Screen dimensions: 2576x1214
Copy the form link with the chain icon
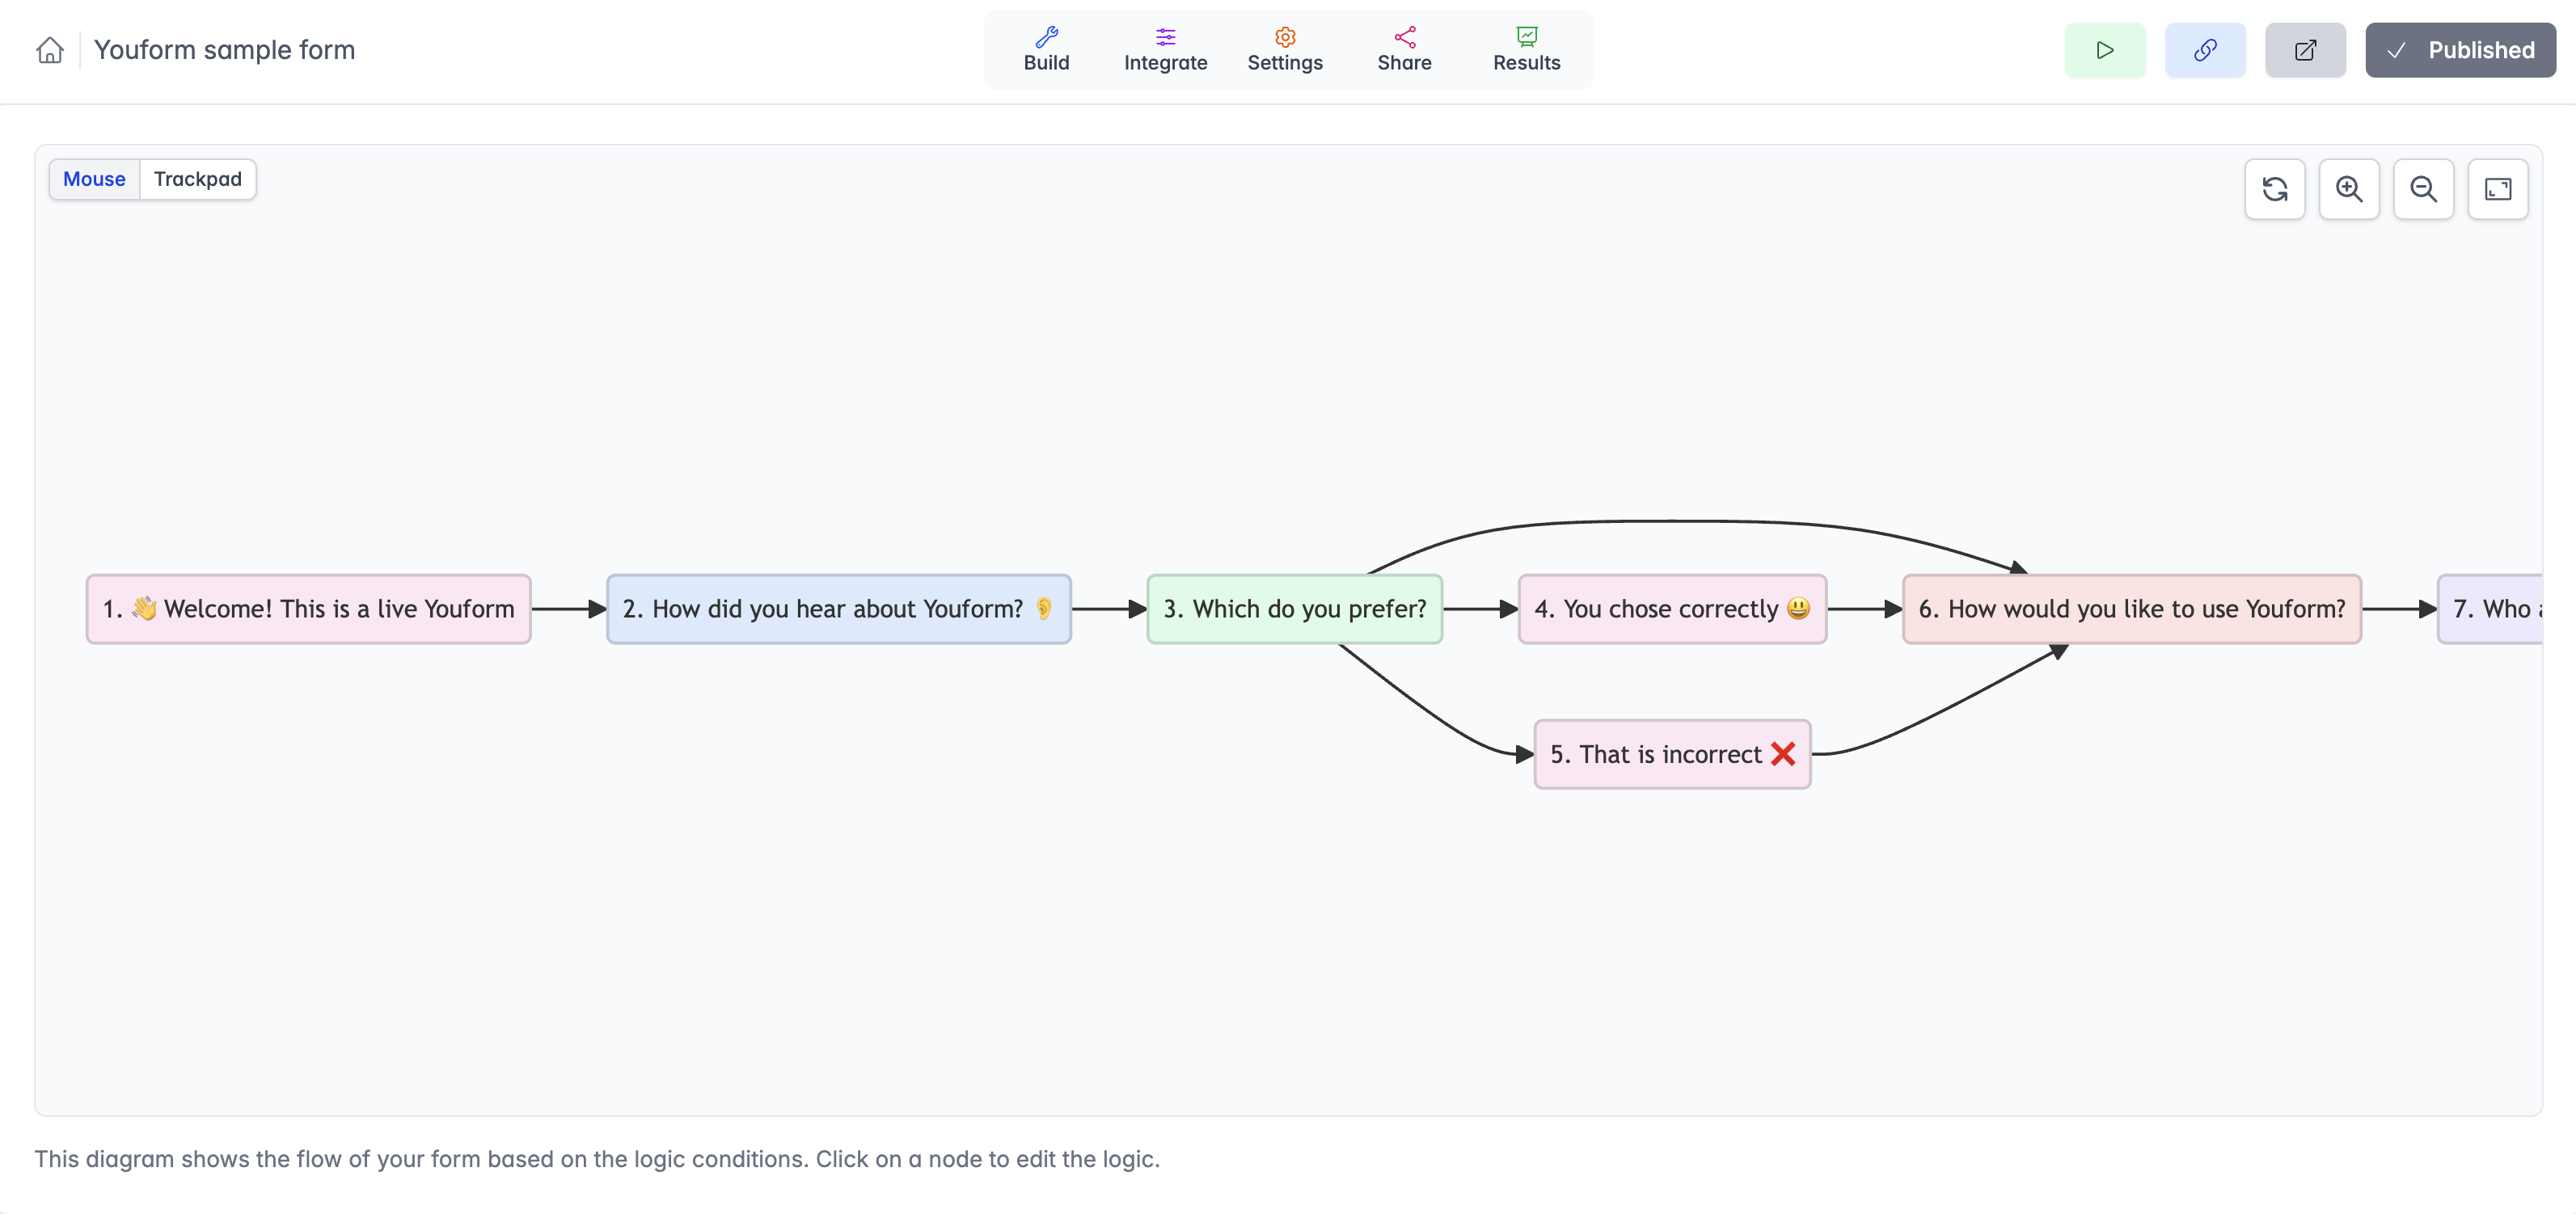pos(2205,50)
